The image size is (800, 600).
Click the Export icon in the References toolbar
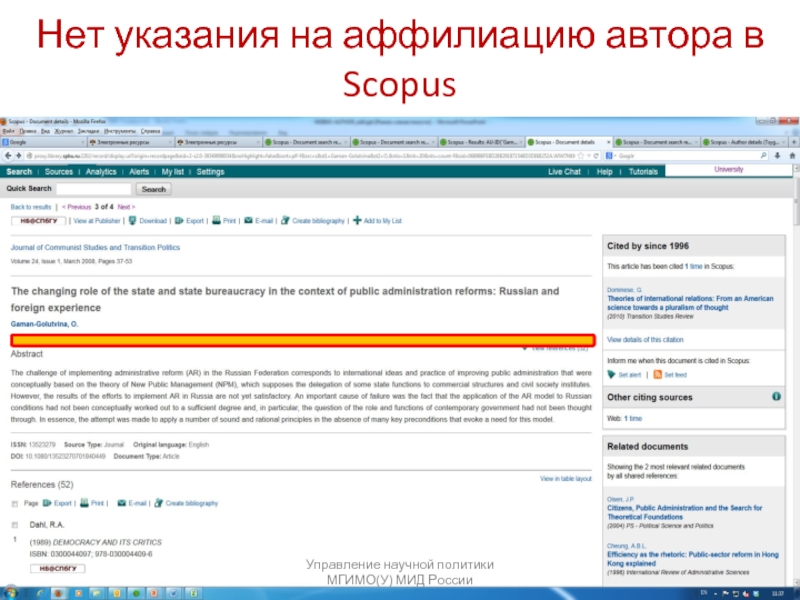[x=47, y=503]
